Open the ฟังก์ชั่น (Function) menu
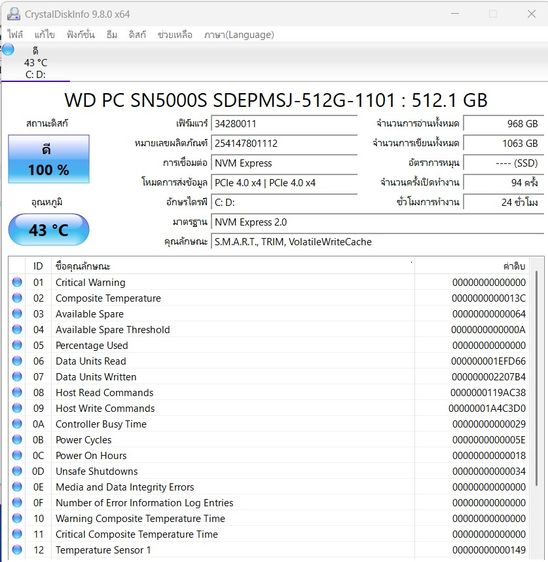548x562 pixels. point(81,34)
